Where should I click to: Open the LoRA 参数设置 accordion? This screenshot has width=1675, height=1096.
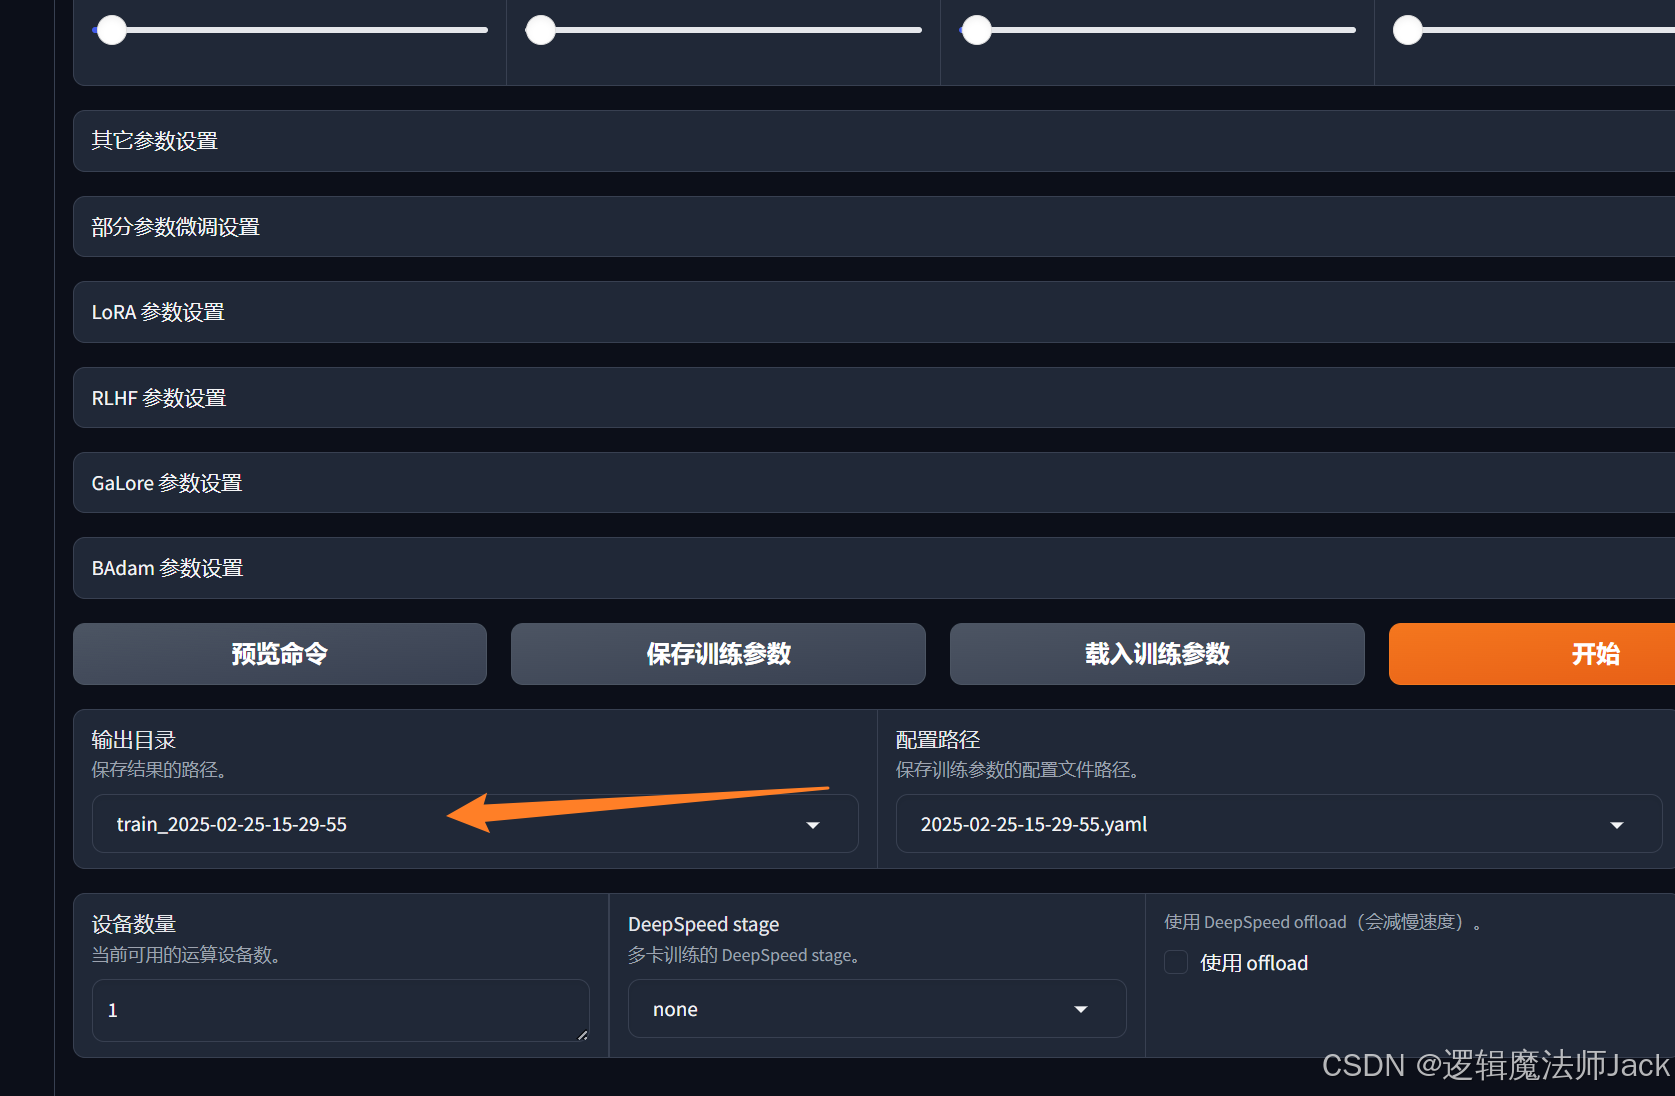[x=158, y=312]
